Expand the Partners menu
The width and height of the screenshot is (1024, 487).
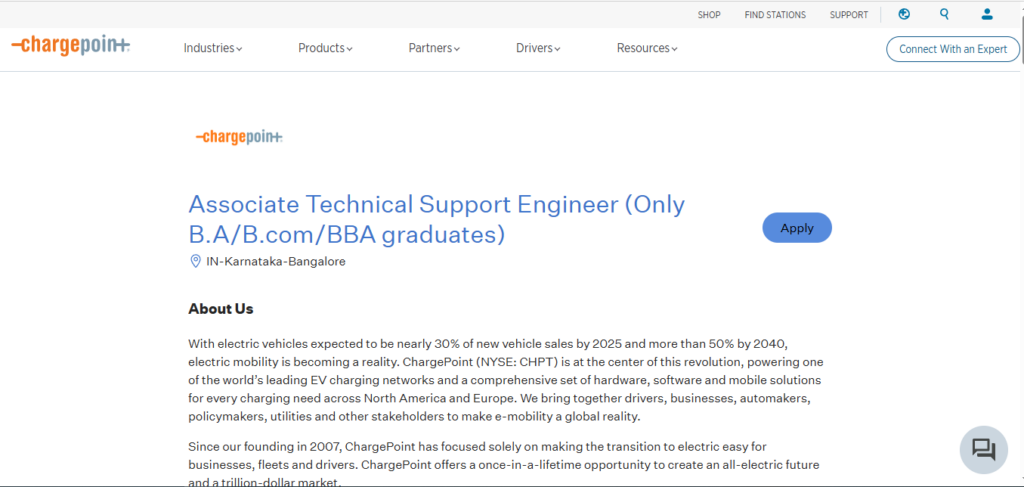point(434,48)
